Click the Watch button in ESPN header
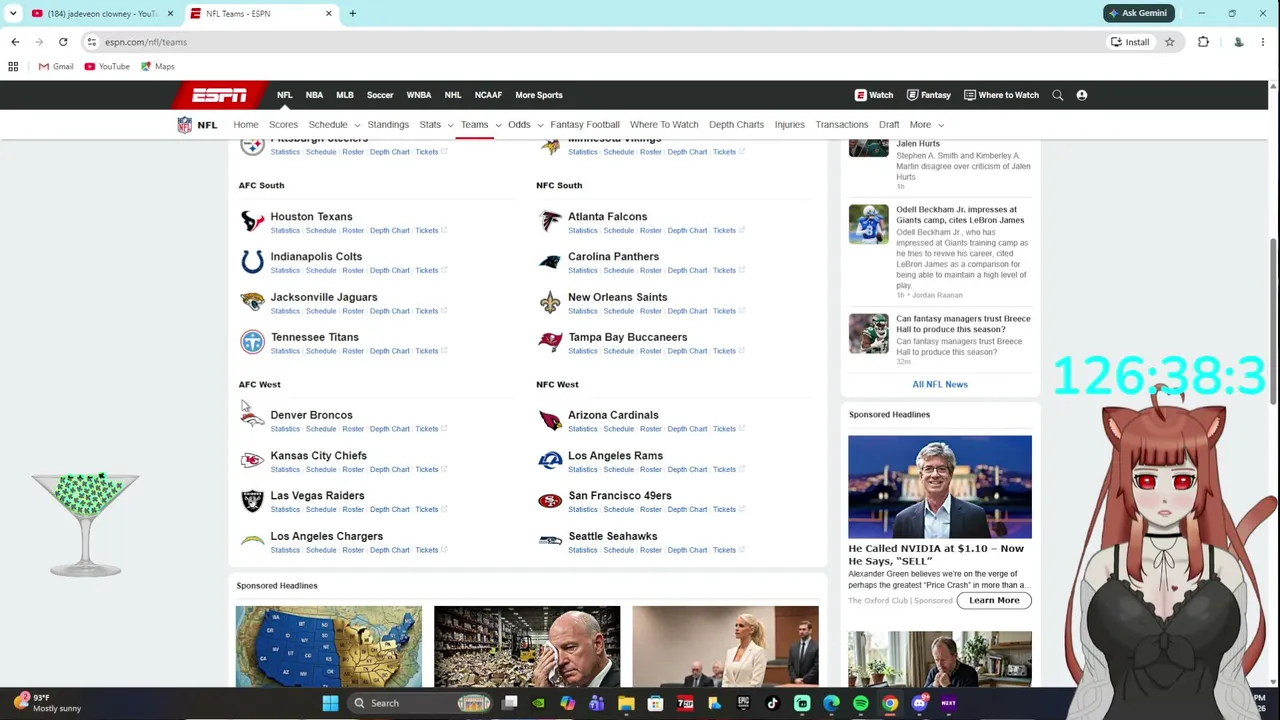 (874, 95)
